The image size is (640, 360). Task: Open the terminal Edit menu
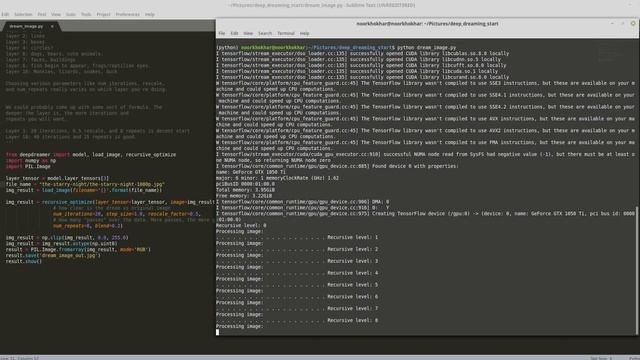[234, 33]
